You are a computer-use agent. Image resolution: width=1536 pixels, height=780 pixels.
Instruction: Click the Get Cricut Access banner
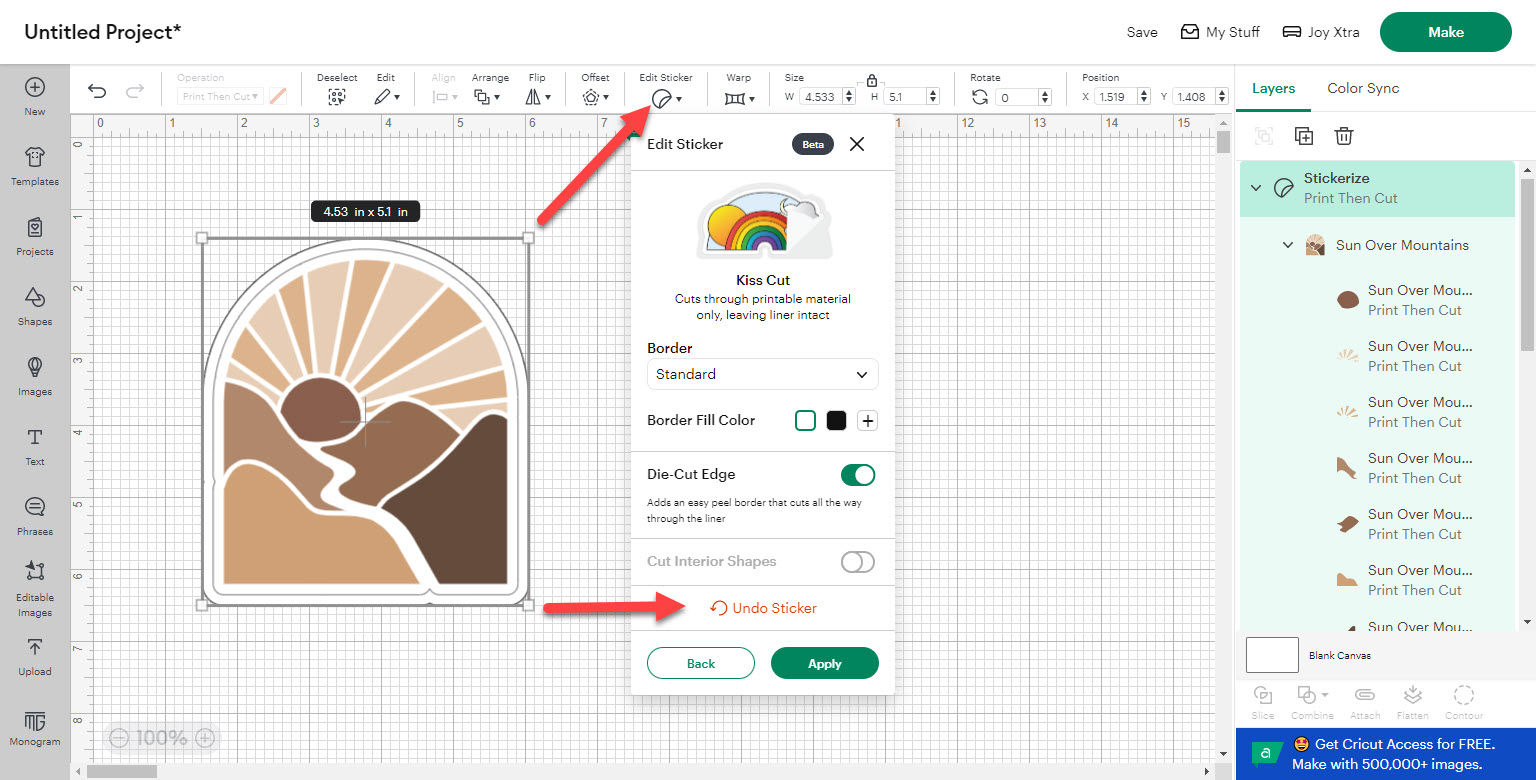(x=1386, y=754)
